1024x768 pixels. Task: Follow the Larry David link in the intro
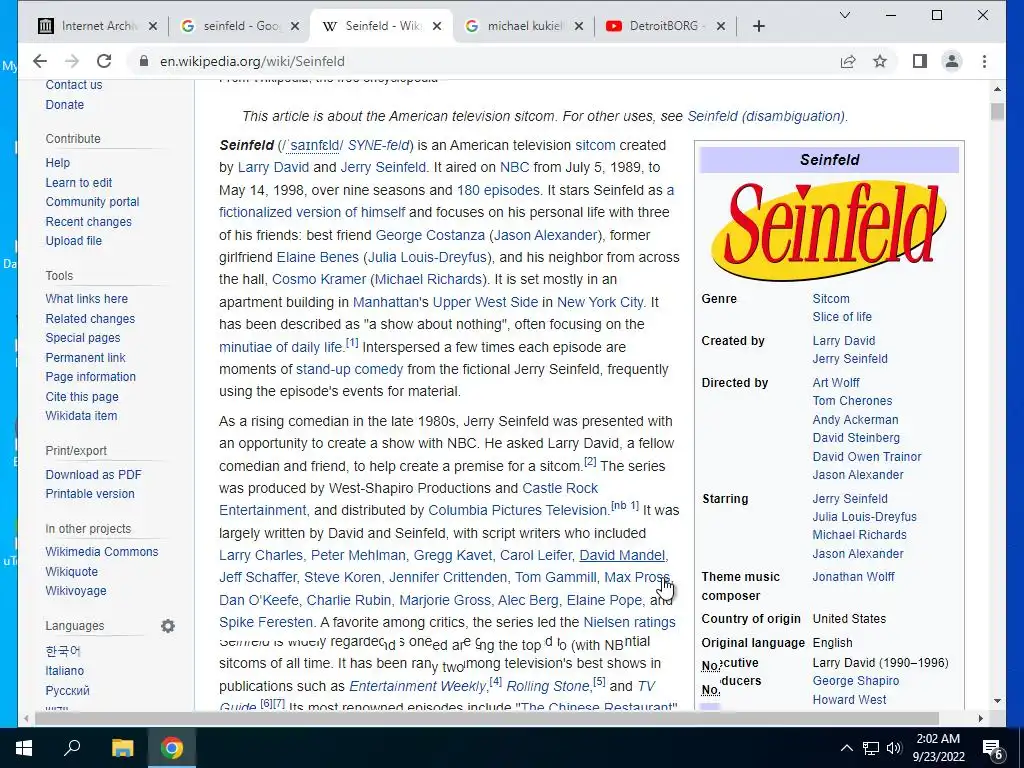(x=273, y=167)
